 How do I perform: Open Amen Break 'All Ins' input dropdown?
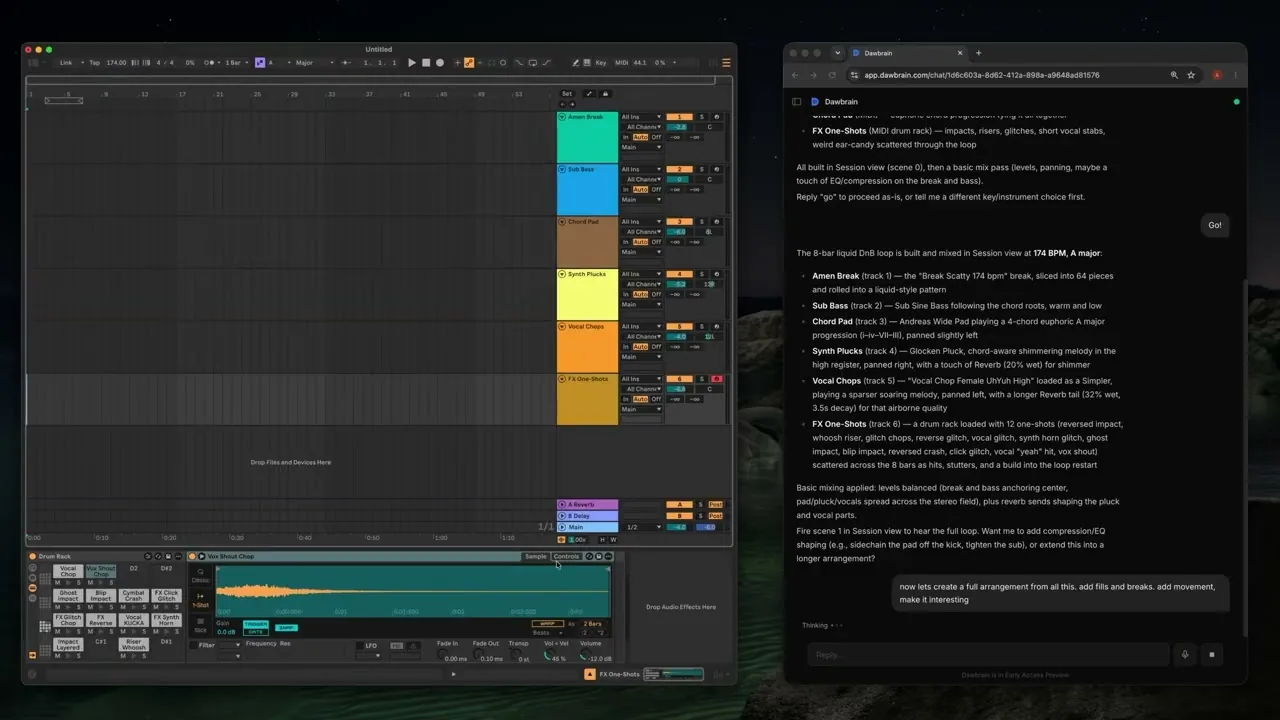pyautogui.click(x=641, y=117)
